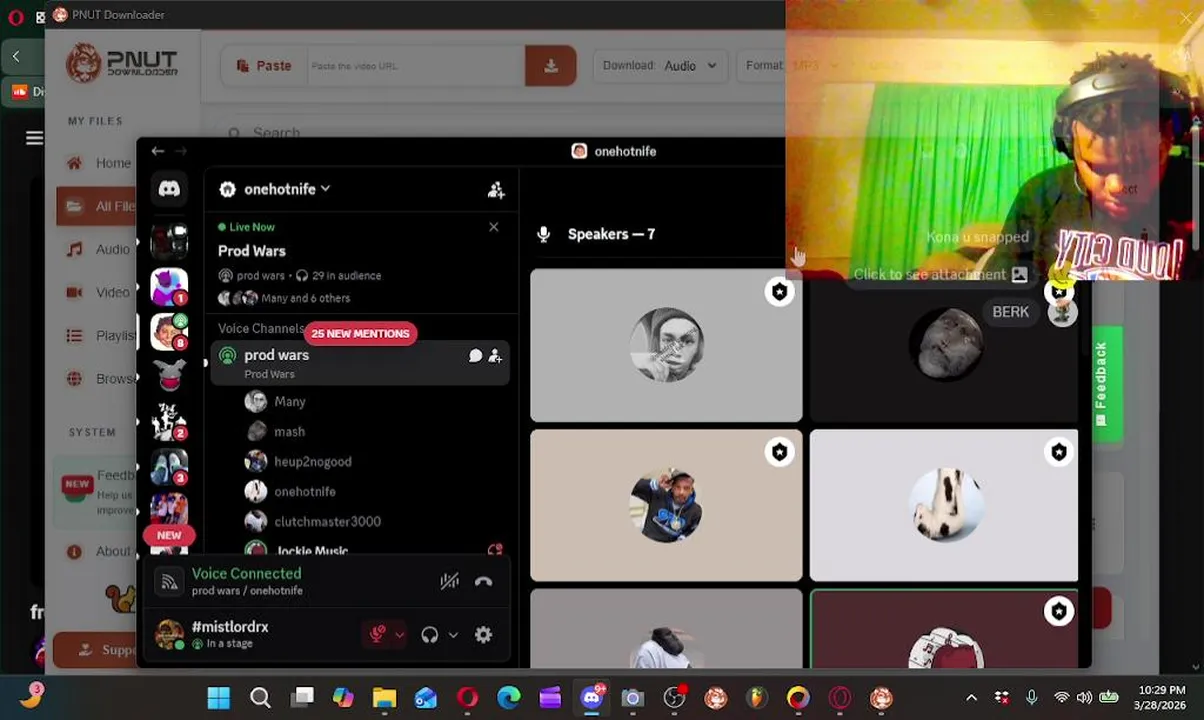Expand headphone output options arrow
The height and width of the screenshot is (720, 1204).
pos(453,635)
